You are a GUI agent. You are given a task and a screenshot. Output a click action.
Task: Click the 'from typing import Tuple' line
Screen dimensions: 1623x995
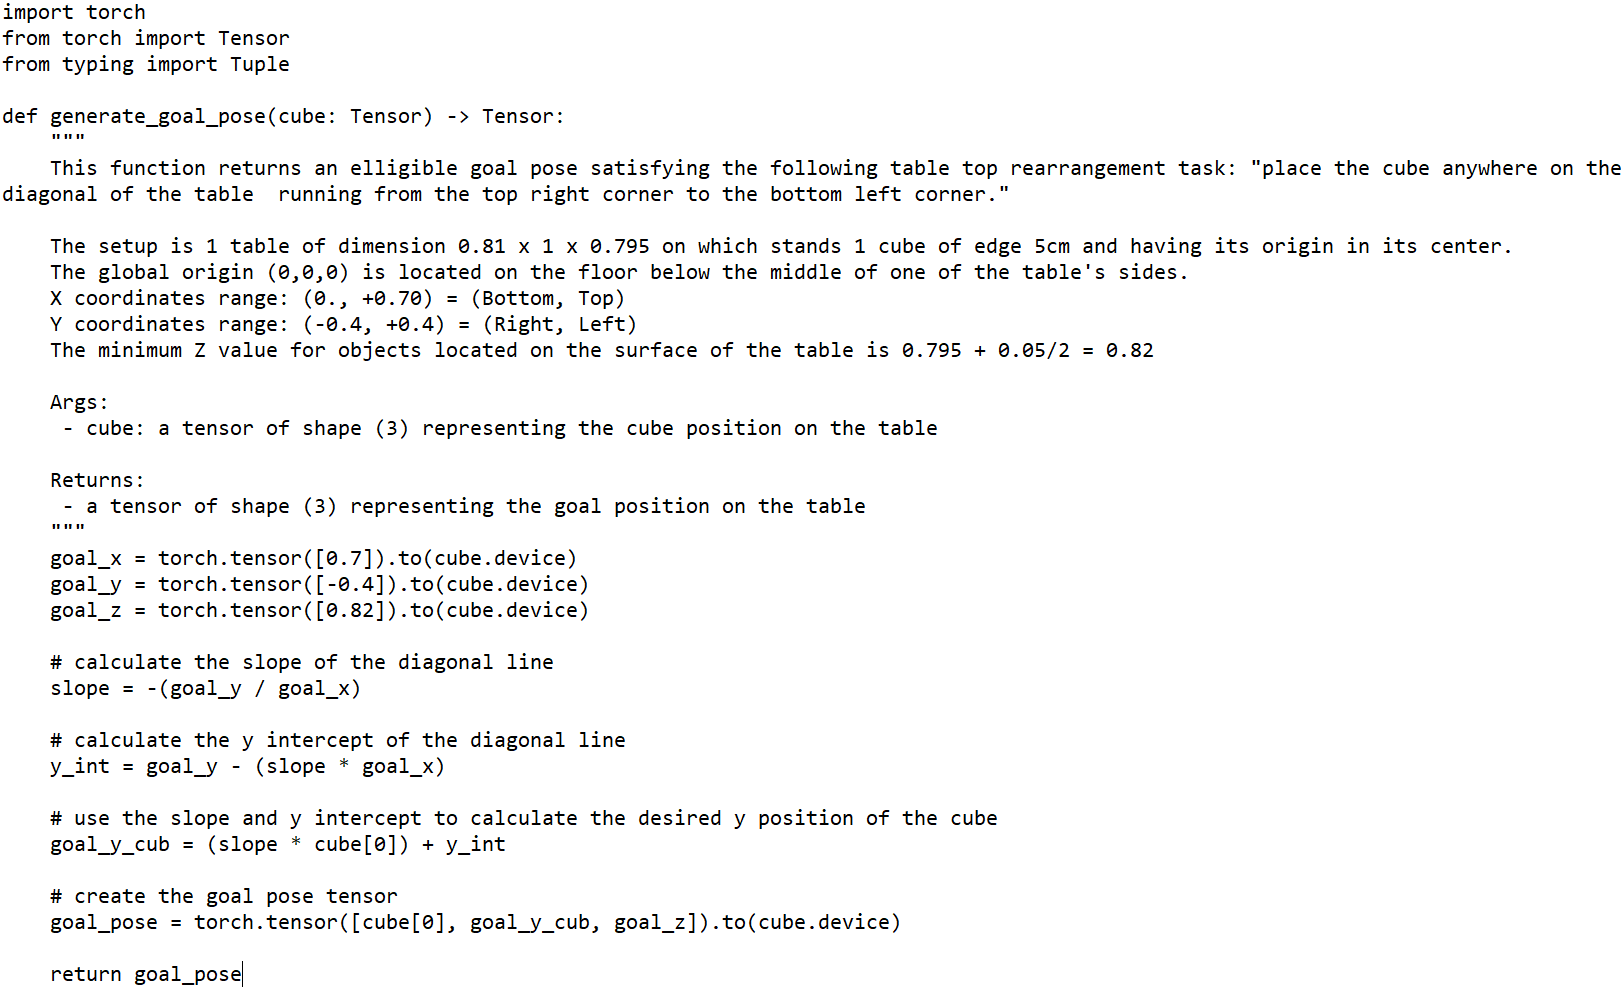pyautogui.click(x=146, y=64)
